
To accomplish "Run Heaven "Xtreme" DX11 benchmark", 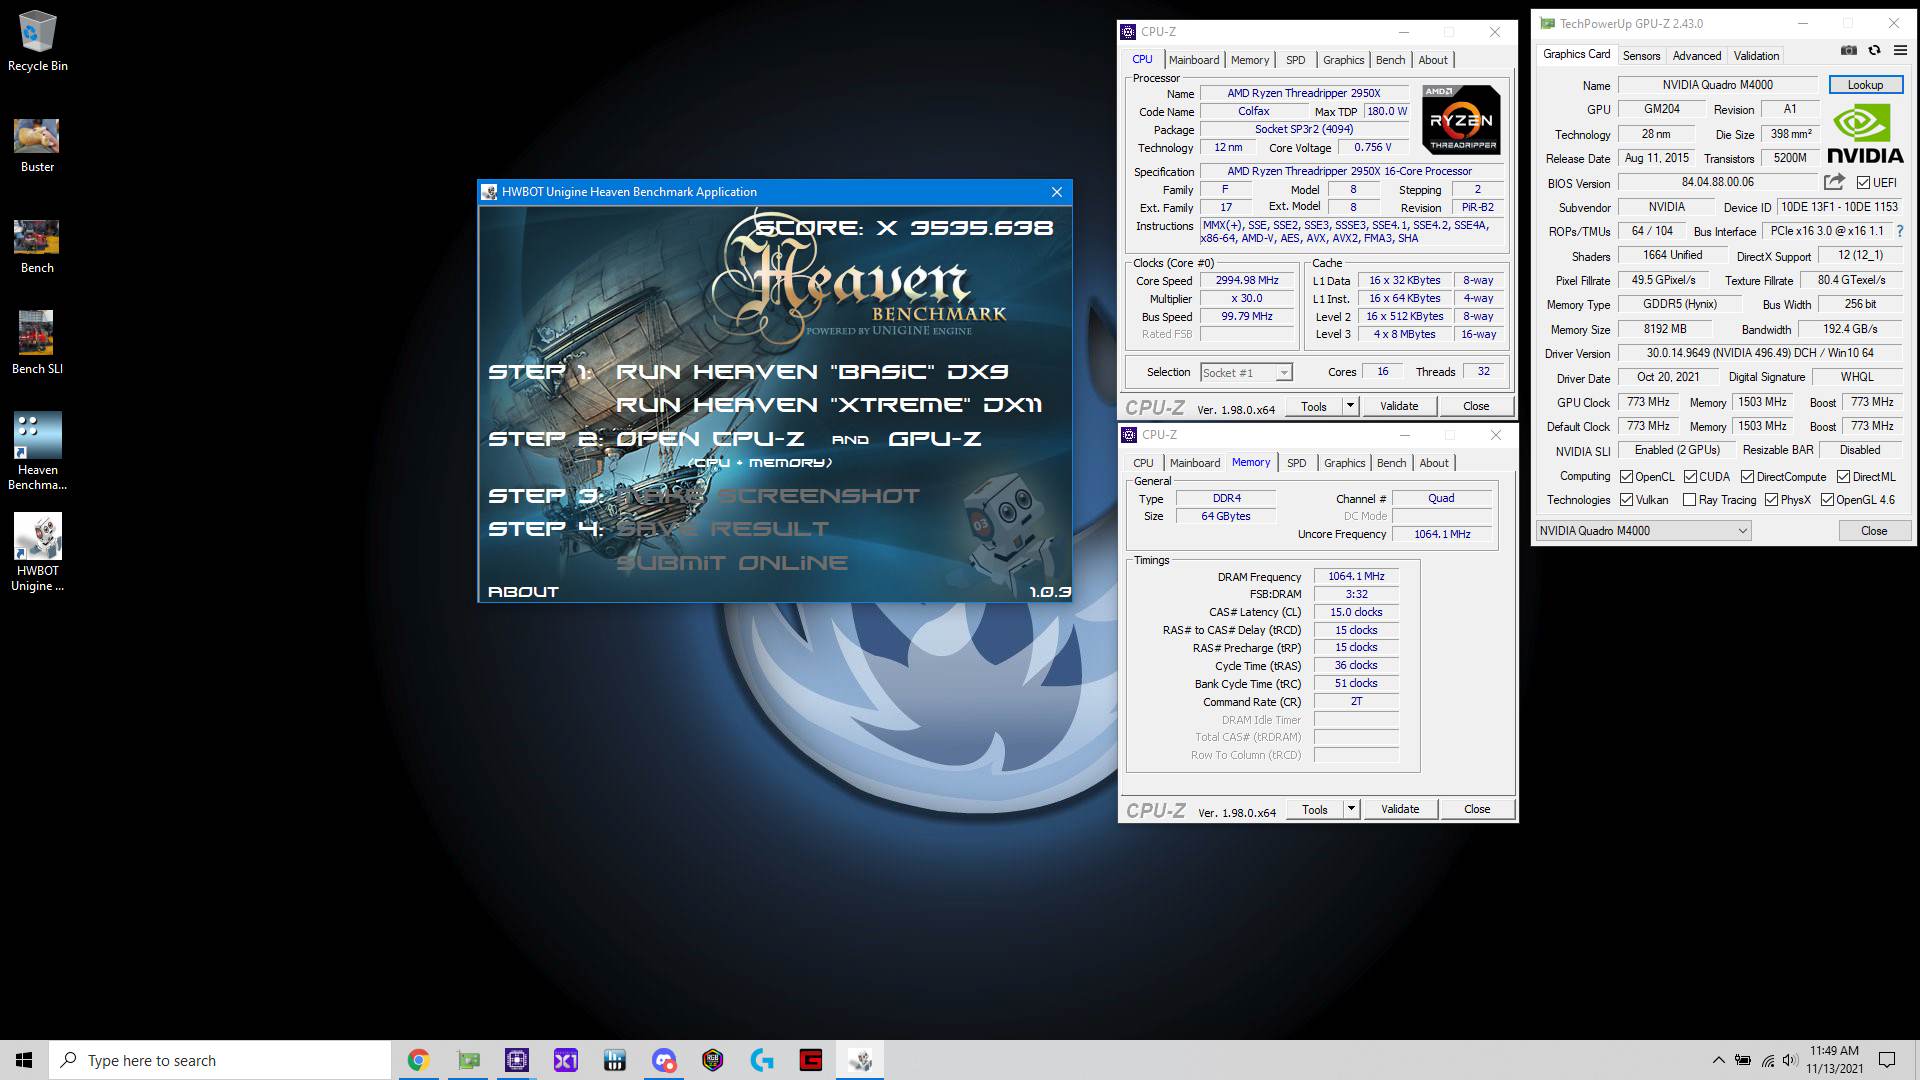I will point(829,405).
